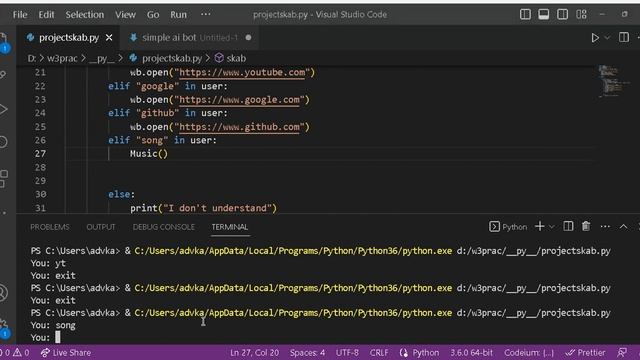The height and width of the screenshot is (360, 640).
Task: Open launch profile dropdown beside plus
Action: click(x=551, y=227)
